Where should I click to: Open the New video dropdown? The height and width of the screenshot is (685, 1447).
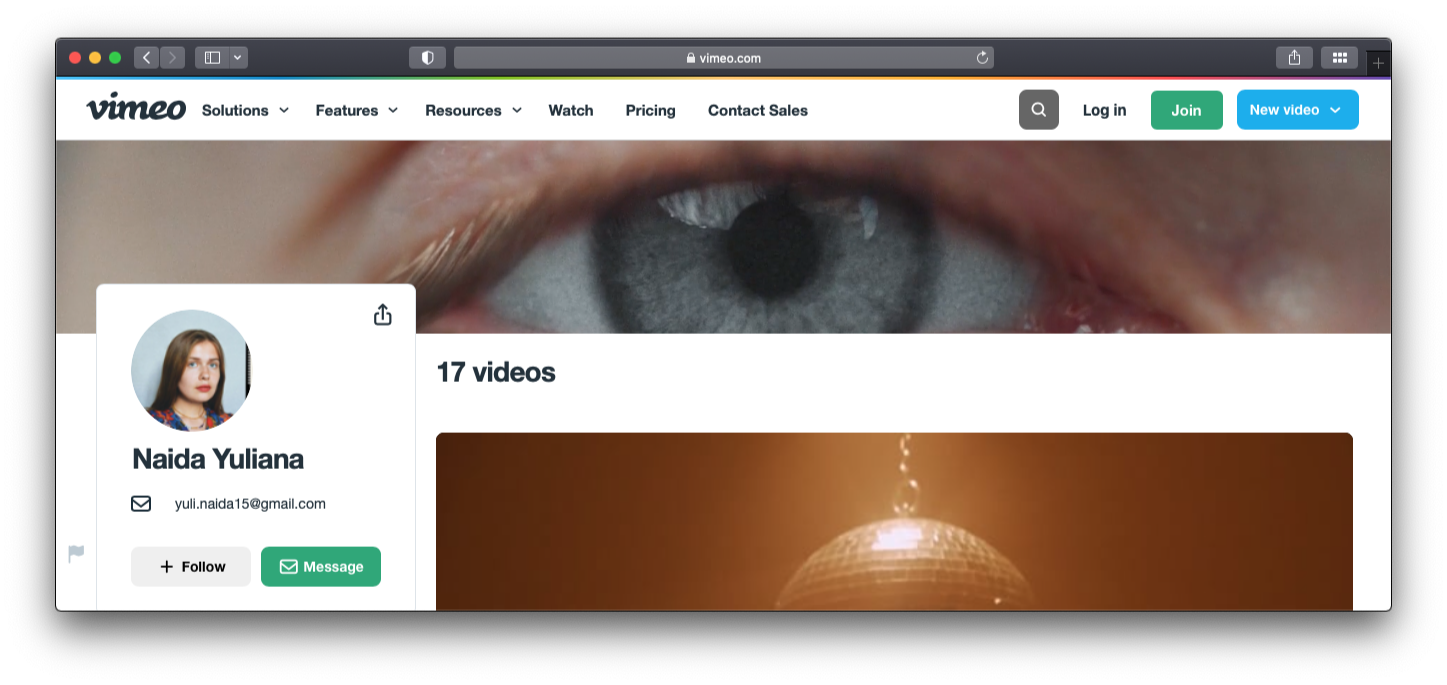[x=1297, y=110]
